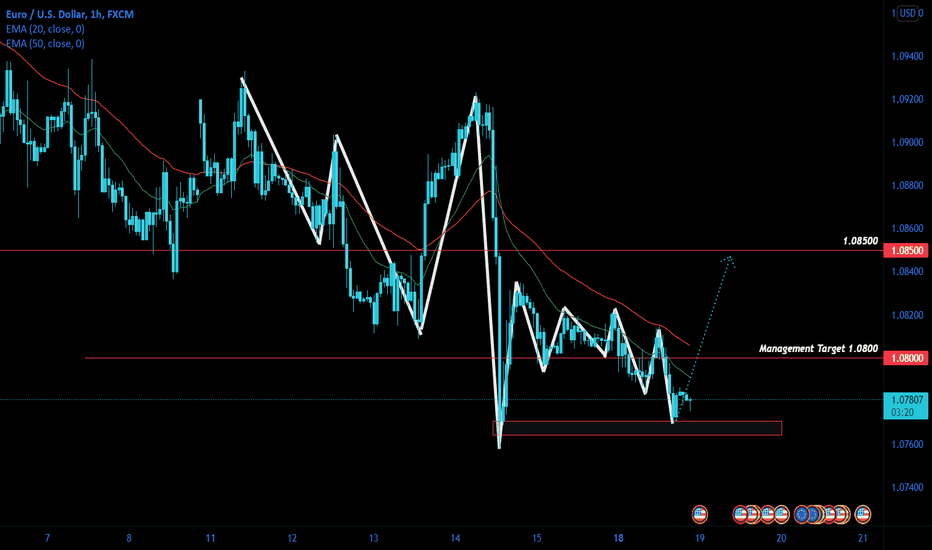Image resolution: width=932 pixels, height=550 pixels.
Task: Click date 12 on the time axis
Action: click(292, 538)
